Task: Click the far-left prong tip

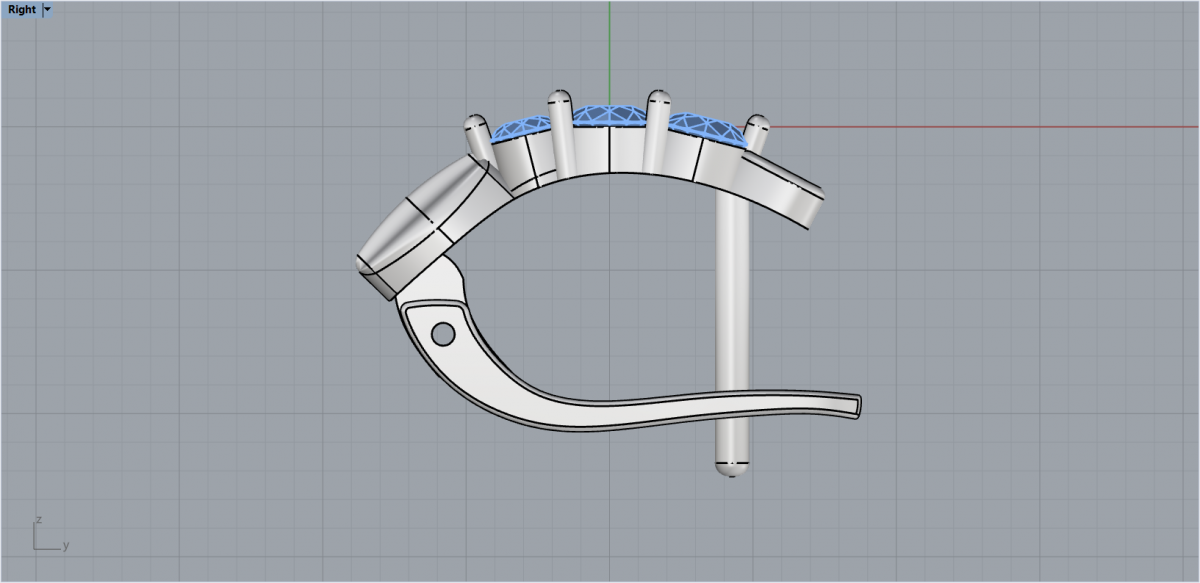Action: [x=475, y=123]
